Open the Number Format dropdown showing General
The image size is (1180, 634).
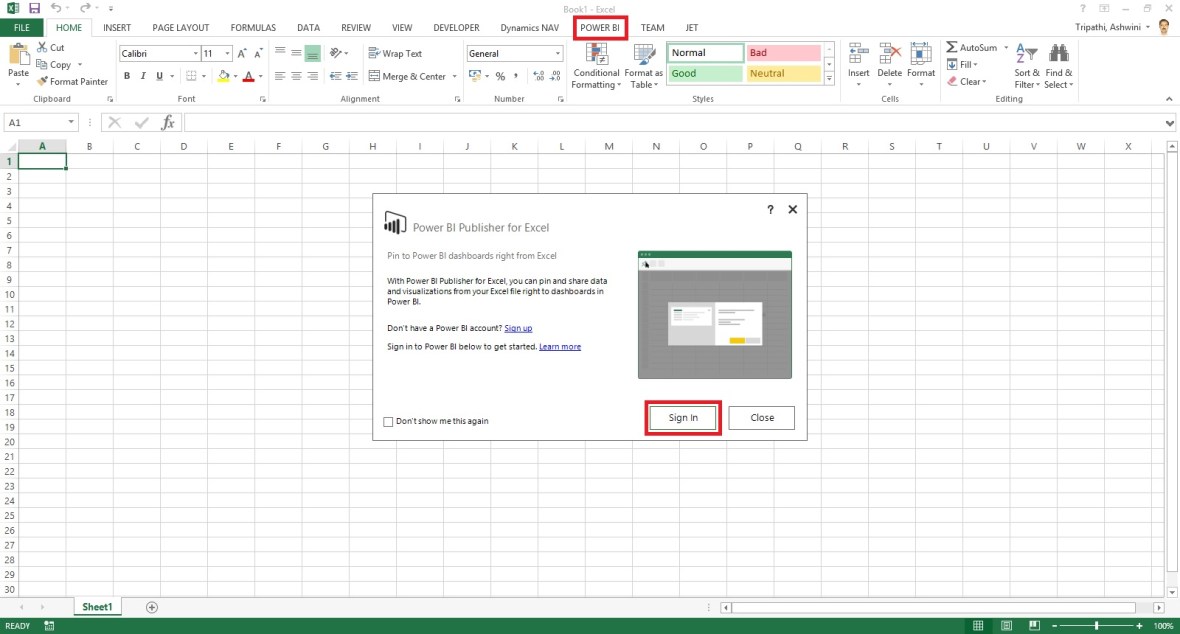point(556,52)
